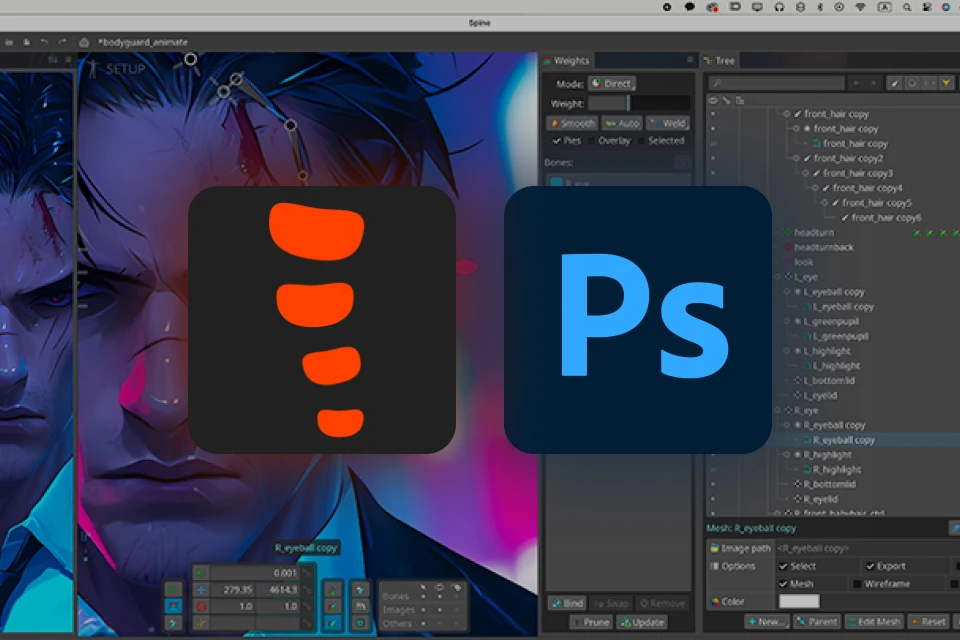Toggle visibility dot for R_eyelid
Viewport: 960px width, 640px height.
713,499
